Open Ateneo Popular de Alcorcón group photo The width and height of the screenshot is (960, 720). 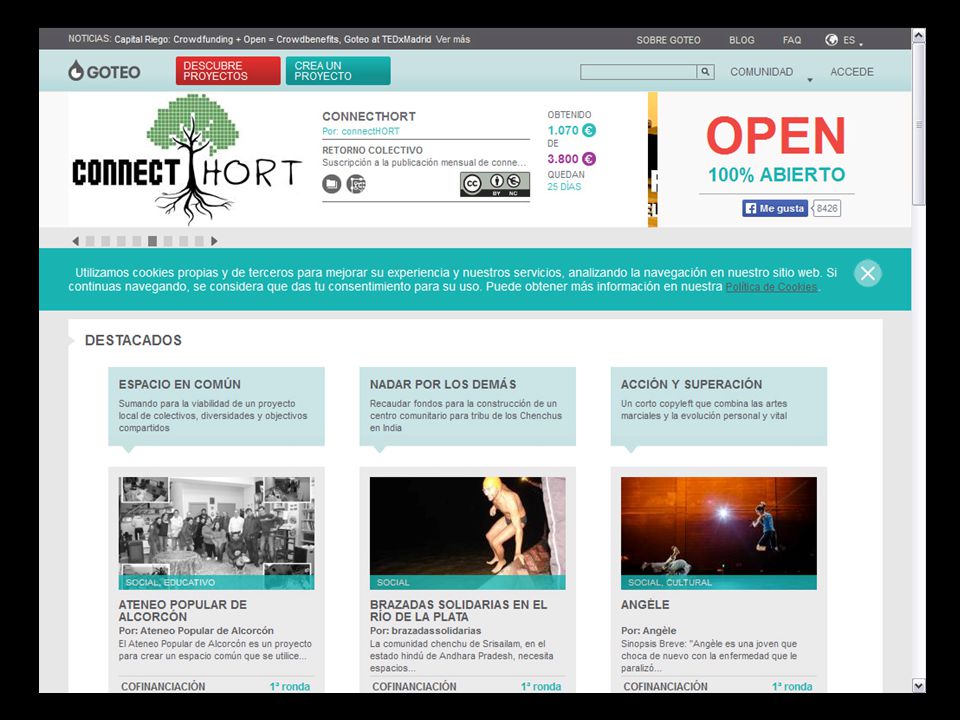click(216, 533)
